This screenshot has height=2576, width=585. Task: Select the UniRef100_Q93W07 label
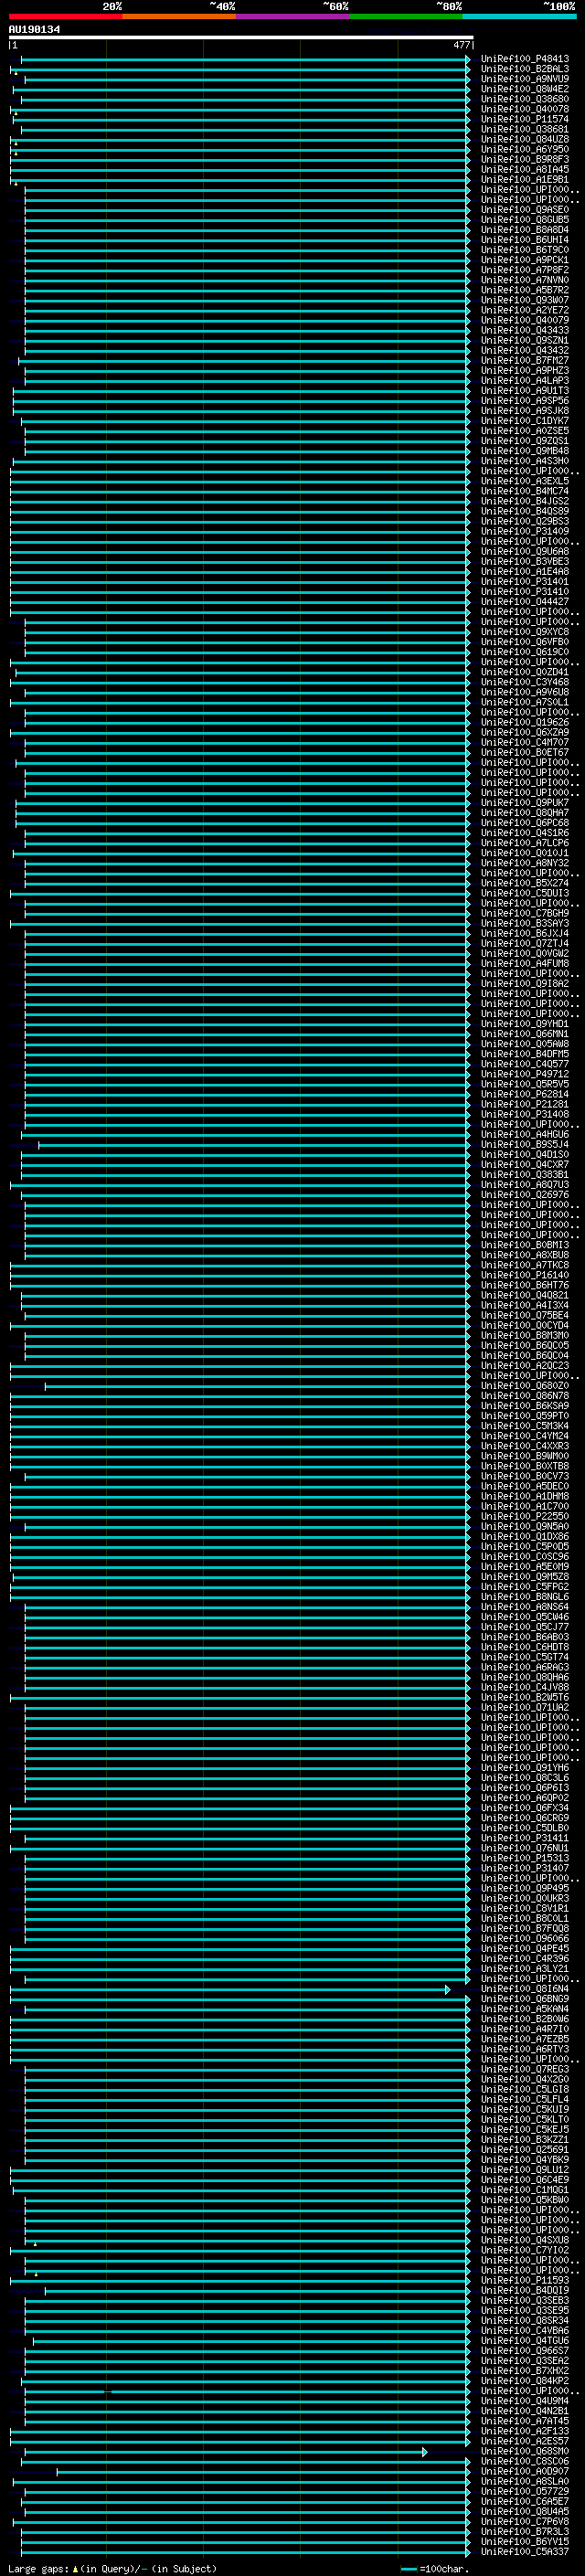(x=525, y=300)
